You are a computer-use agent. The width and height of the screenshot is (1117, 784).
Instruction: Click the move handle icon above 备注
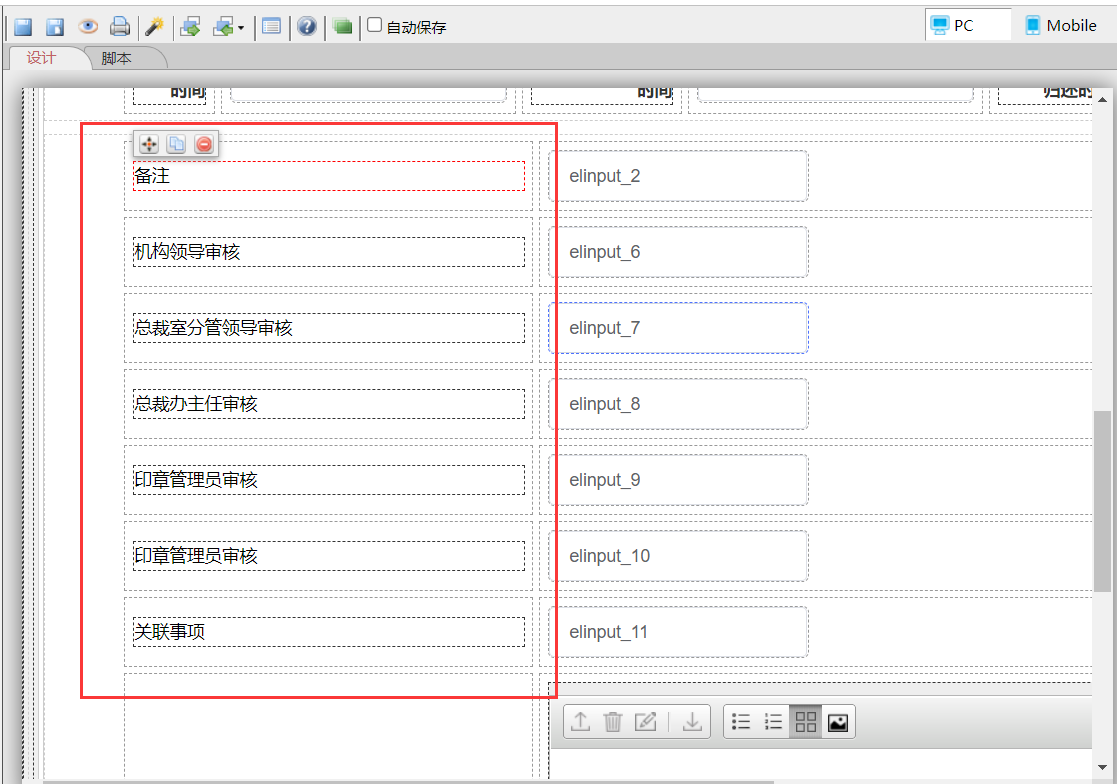point(149,145)
